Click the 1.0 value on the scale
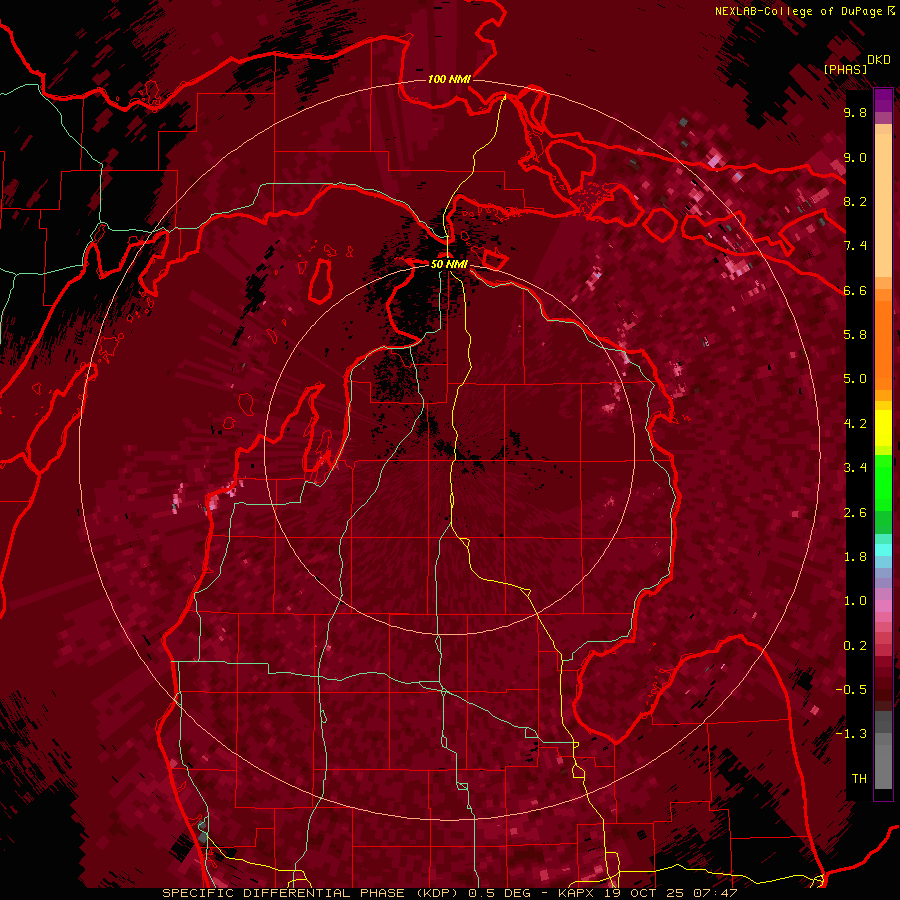Image resolution: width=900 pixels, height=900 pixels. click(855, 601)
